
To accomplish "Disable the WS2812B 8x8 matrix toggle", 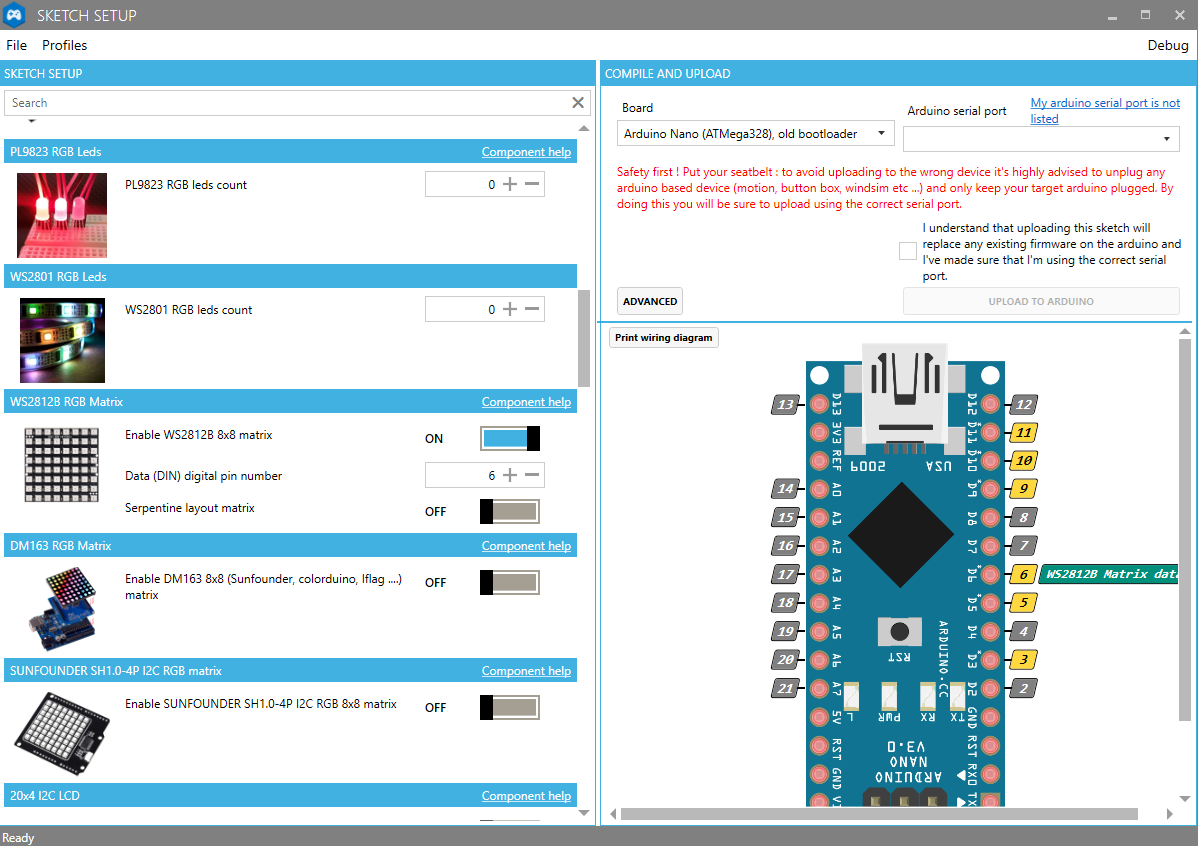I will pos(510,439).
